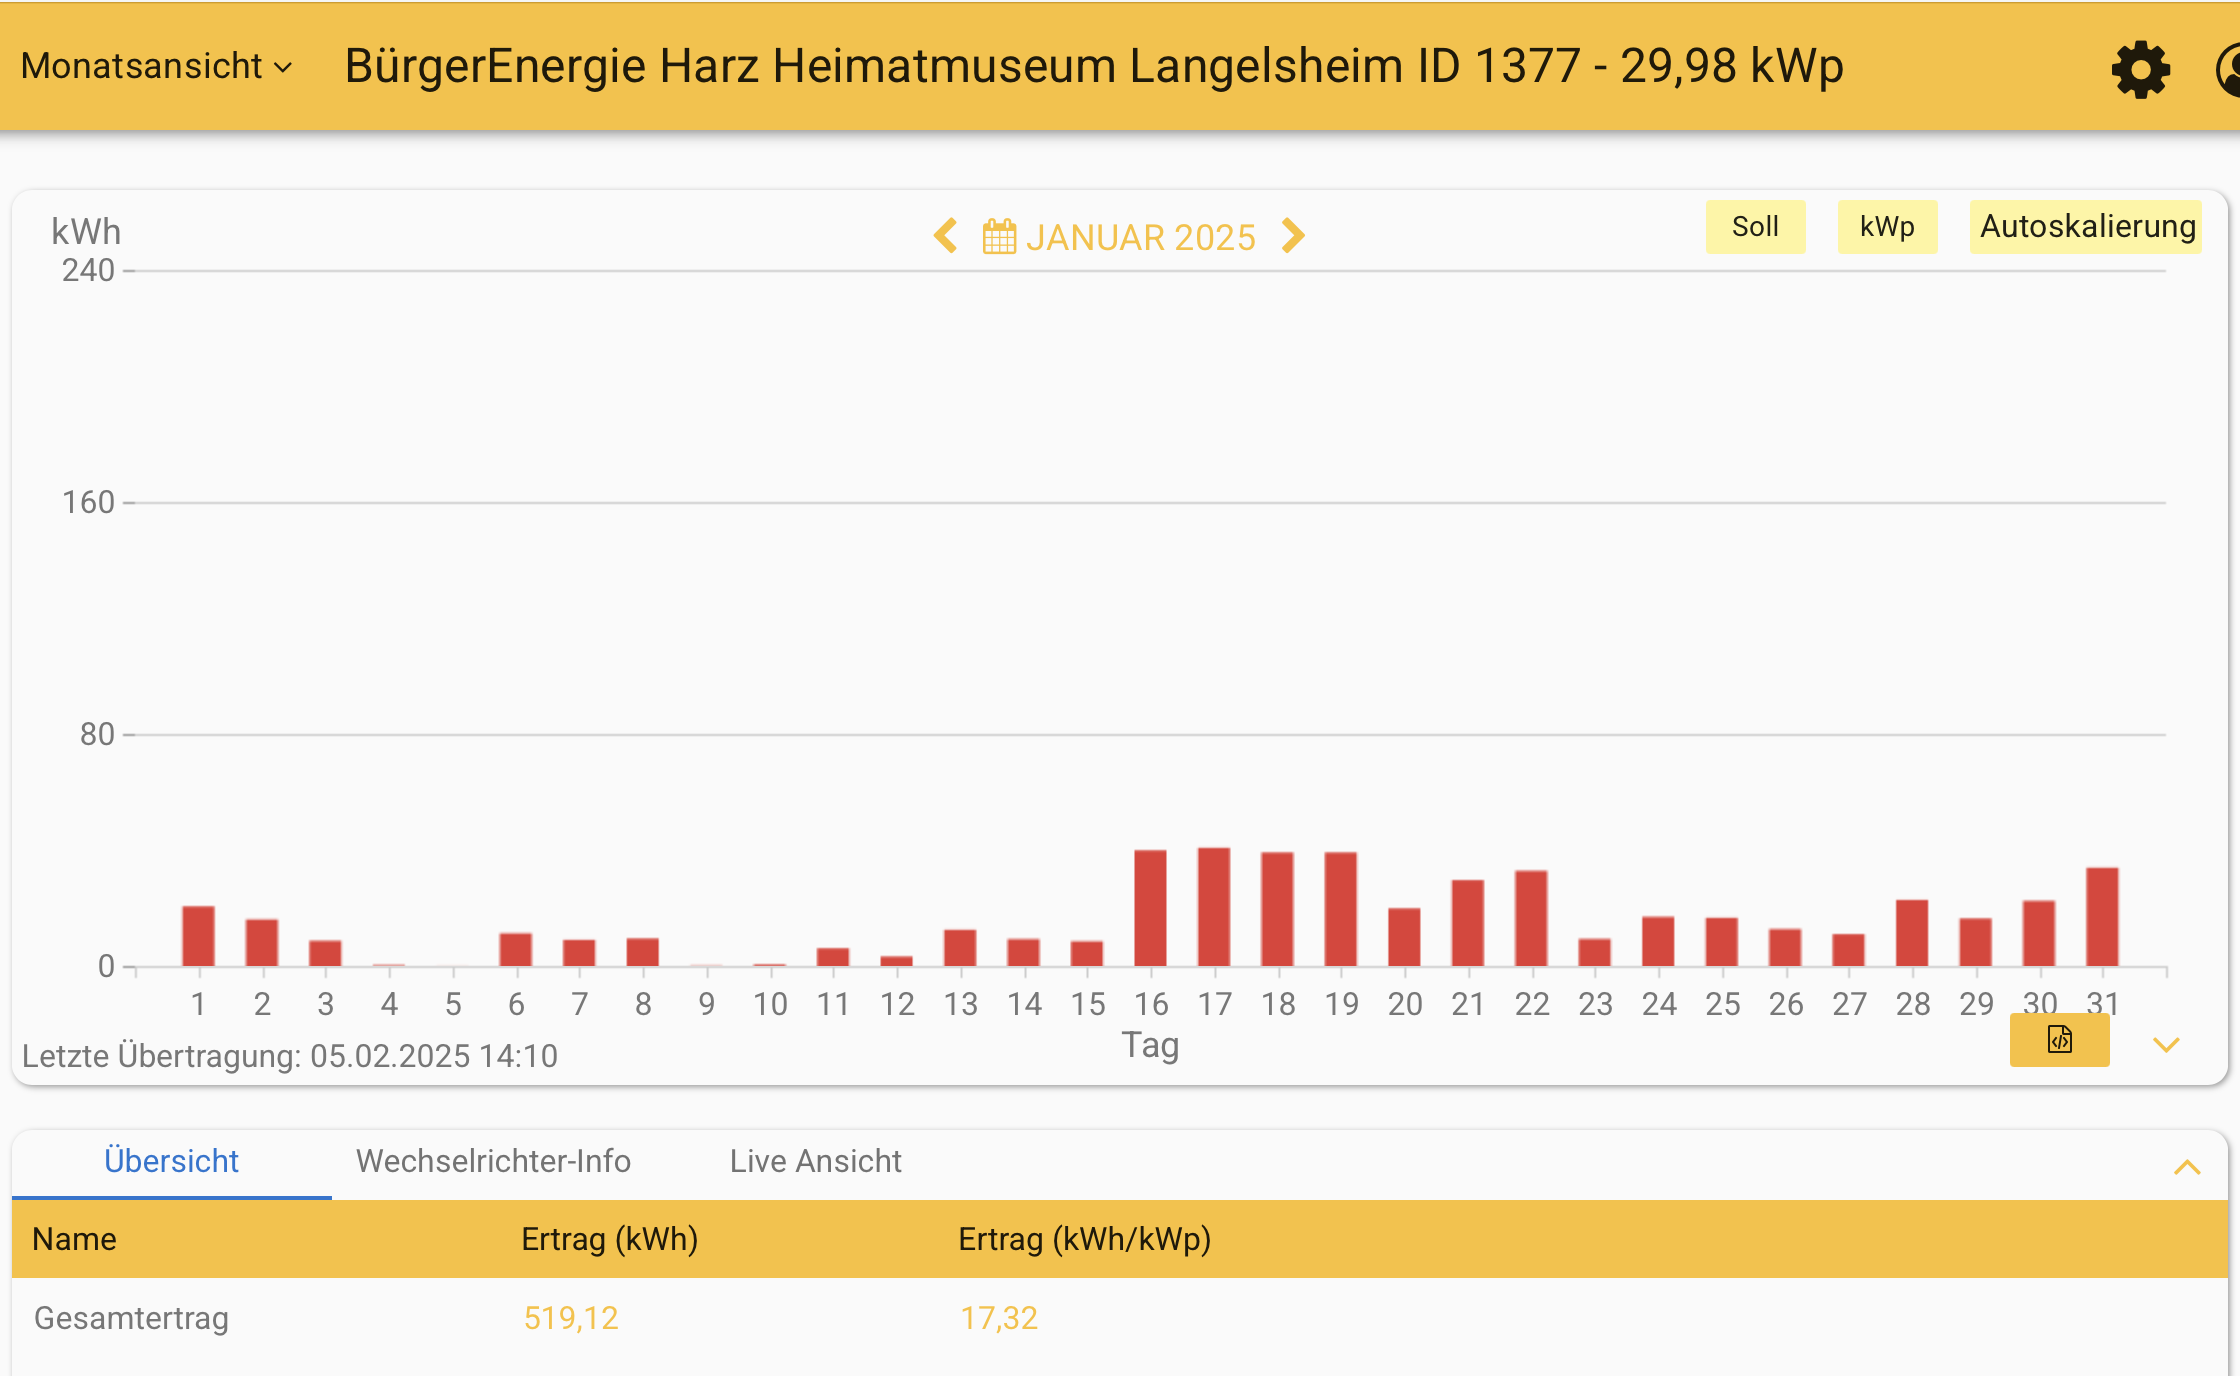Click the code export icon below the chart
This screenshot has width=2240, height=1376.
coord(2059,1040)
